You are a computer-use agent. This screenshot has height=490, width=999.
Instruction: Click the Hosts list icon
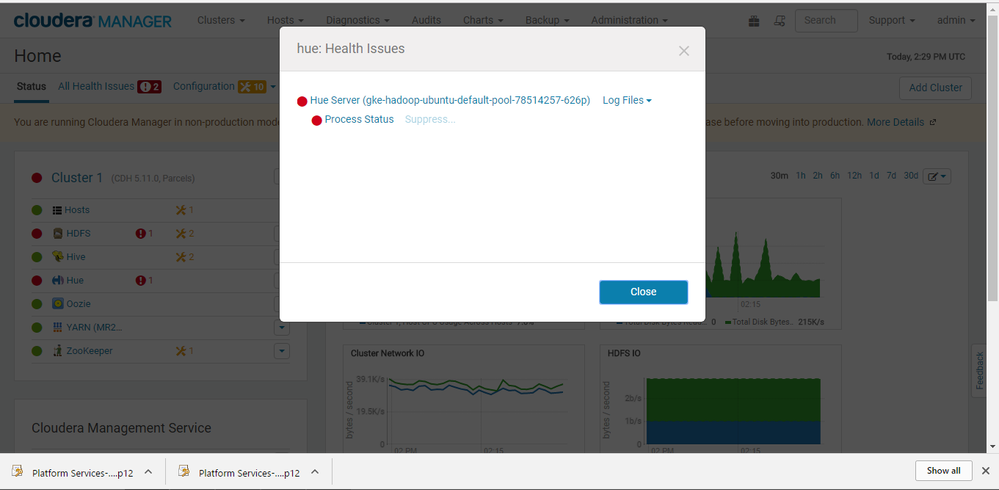point(57,210)
